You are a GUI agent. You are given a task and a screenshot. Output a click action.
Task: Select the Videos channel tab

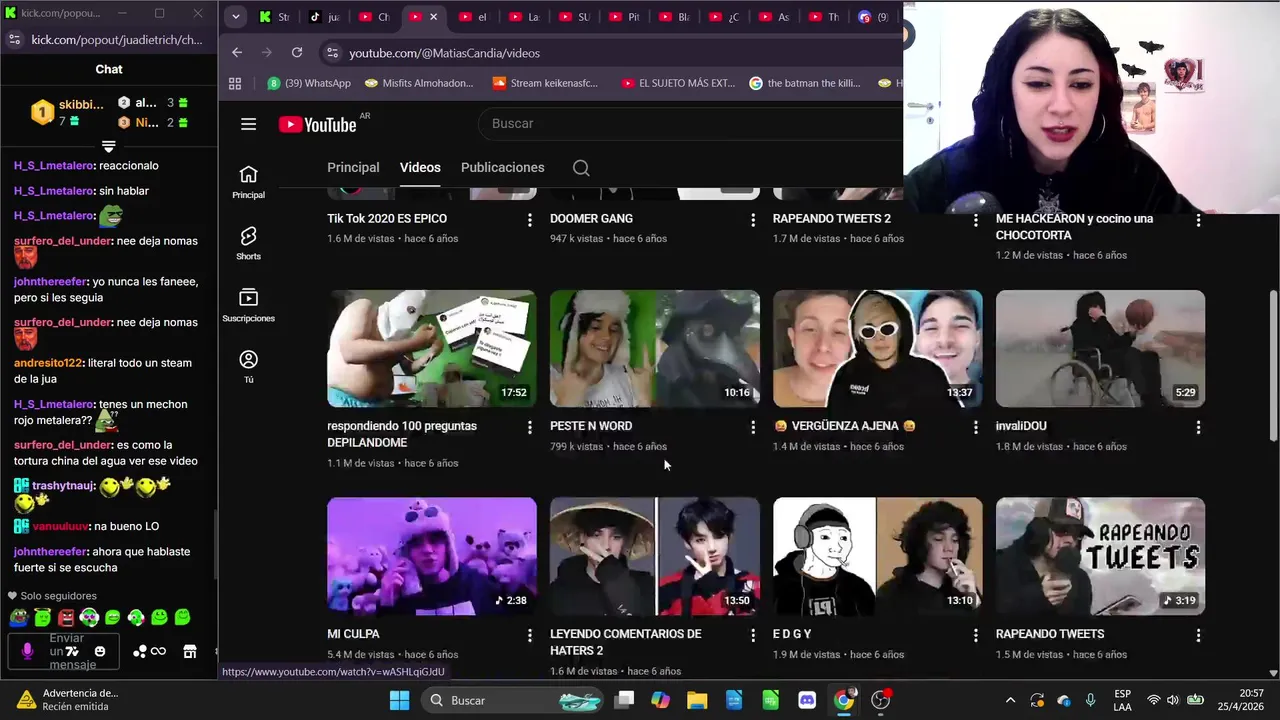tap(420, 167)
